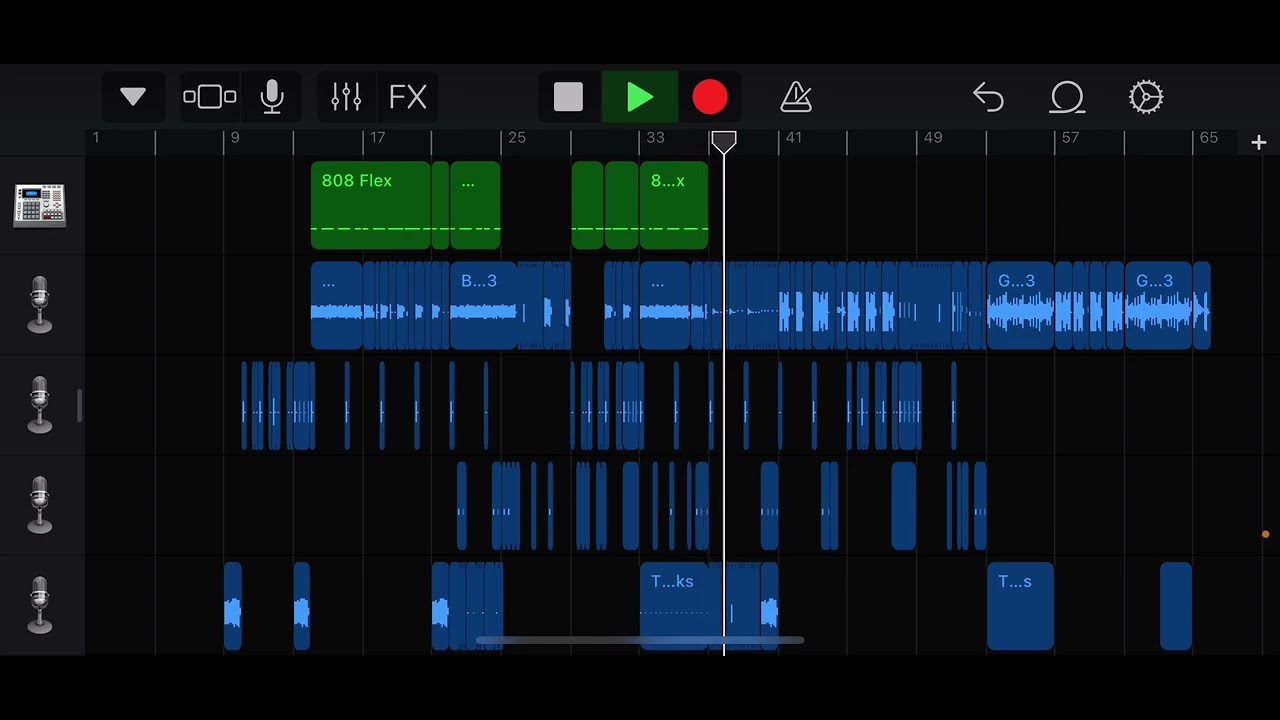Add song section with plus button
Image resolution: width=1280 pixels, height=720 pixels.
point(1258,143)
